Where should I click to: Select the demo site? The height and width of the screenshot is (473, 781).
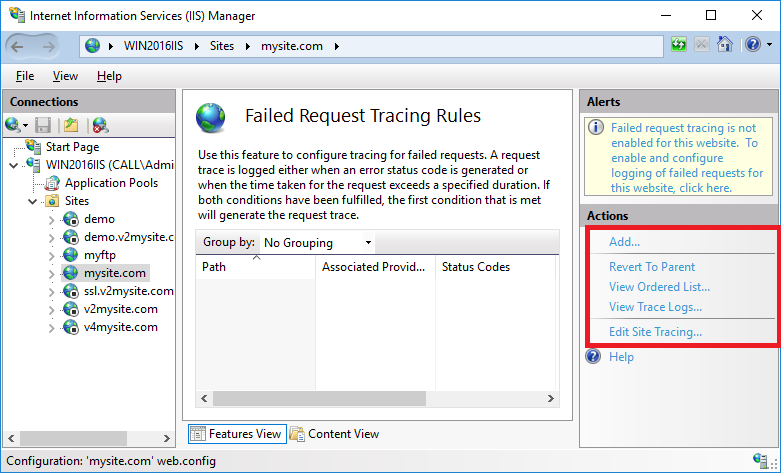(x=99, y=219)
